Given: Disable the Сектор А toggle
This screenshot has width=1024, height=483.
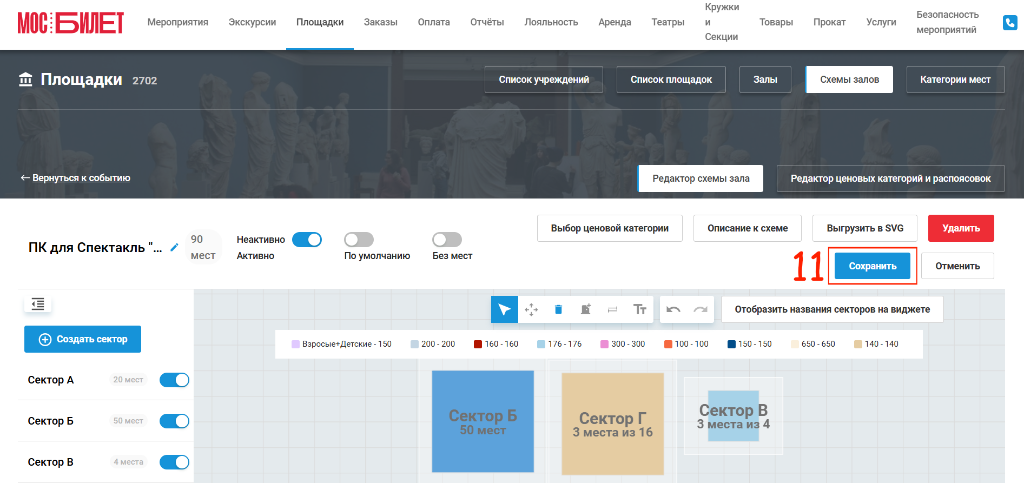Looking at the screenshot, I should pos(174,380).
